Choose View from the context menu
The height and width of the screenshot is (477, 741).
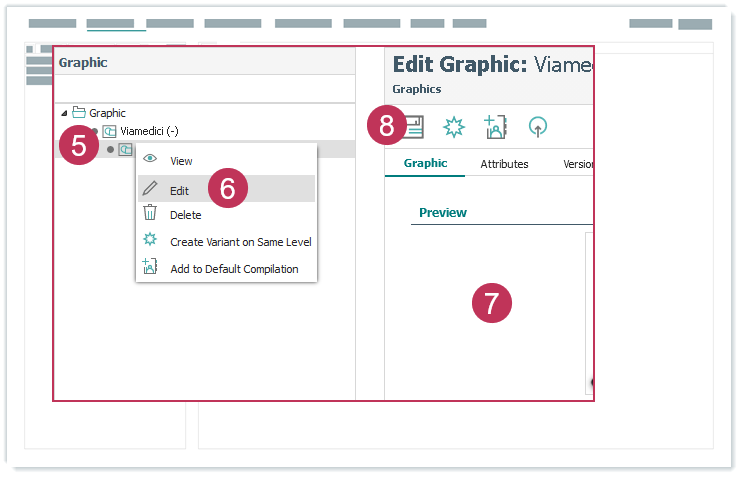[x=181, y=161]
